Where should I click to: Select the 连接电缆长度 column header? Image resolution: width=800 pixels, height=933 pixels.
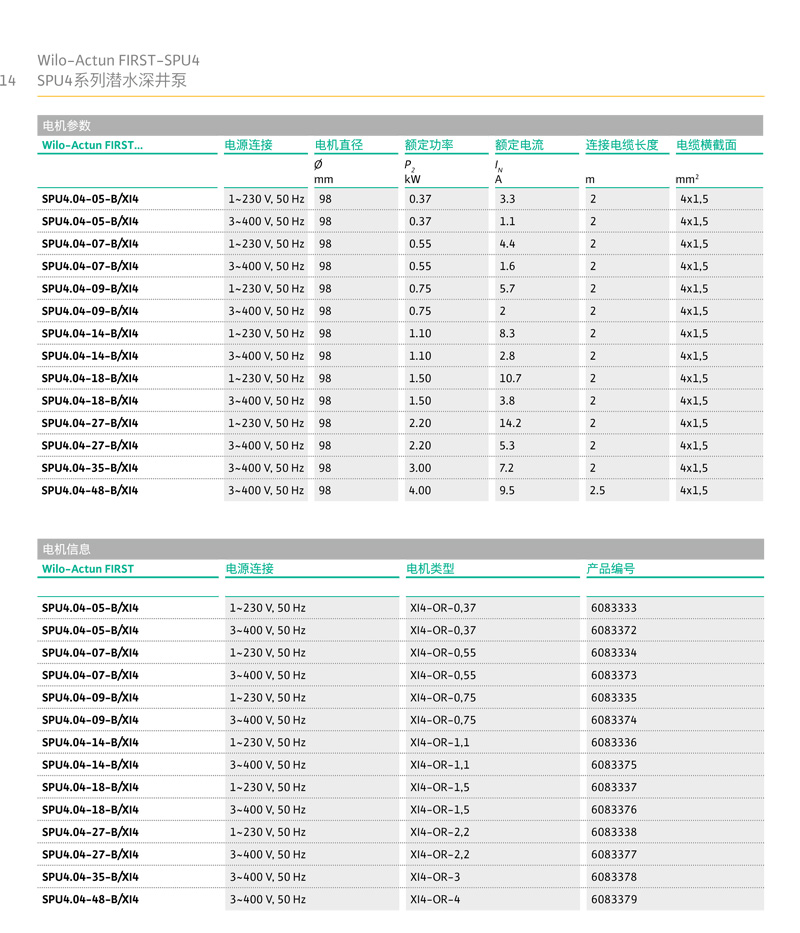621,145
